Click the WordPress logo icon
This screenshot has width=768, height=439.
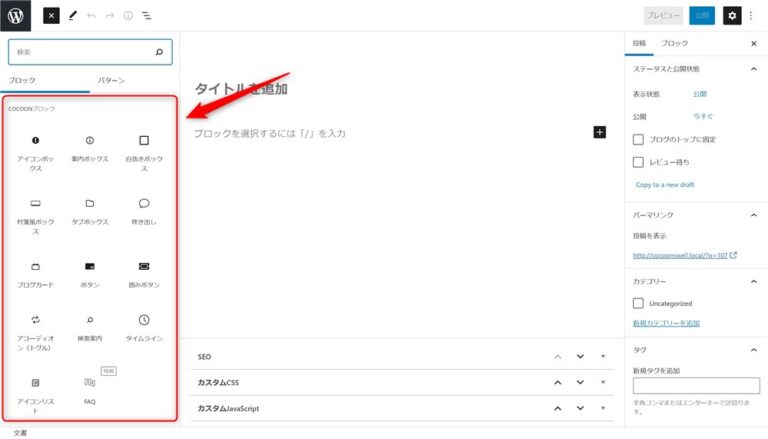[19, 16]
